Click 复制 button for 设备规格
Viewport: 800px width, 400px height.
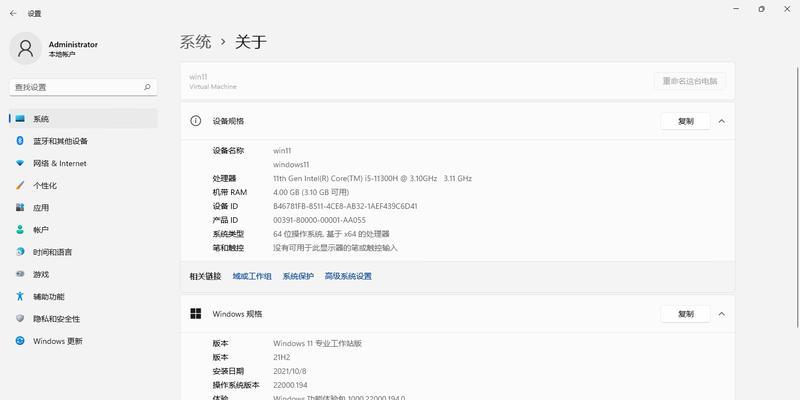pos(685,121)
